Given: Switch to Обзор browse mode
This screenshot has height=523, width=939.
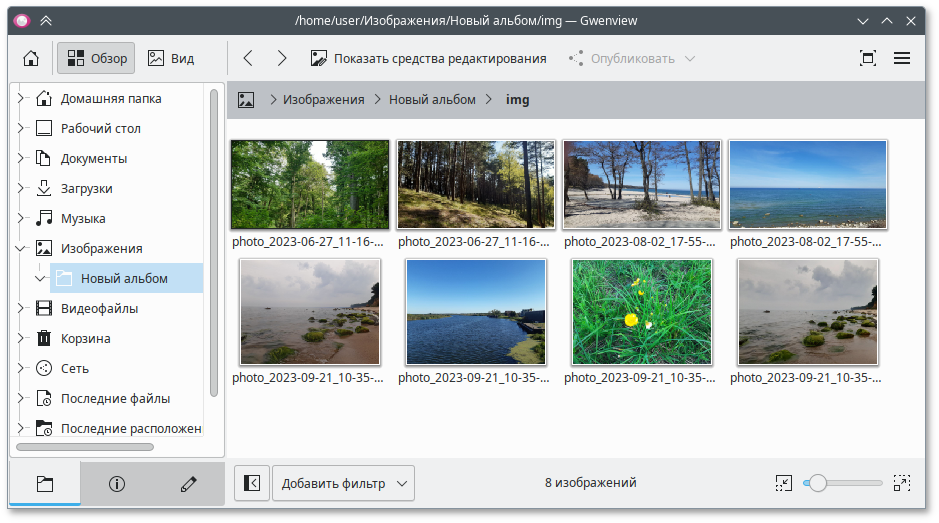Looking at the screenshot, I should pyautogui.click(x=96, y=58).
